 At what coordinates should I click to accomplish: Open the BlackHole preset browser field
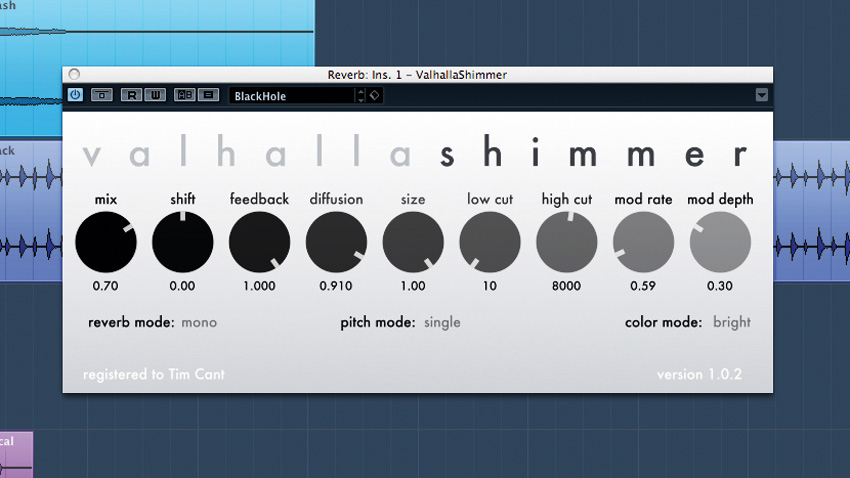pos(292,96)
